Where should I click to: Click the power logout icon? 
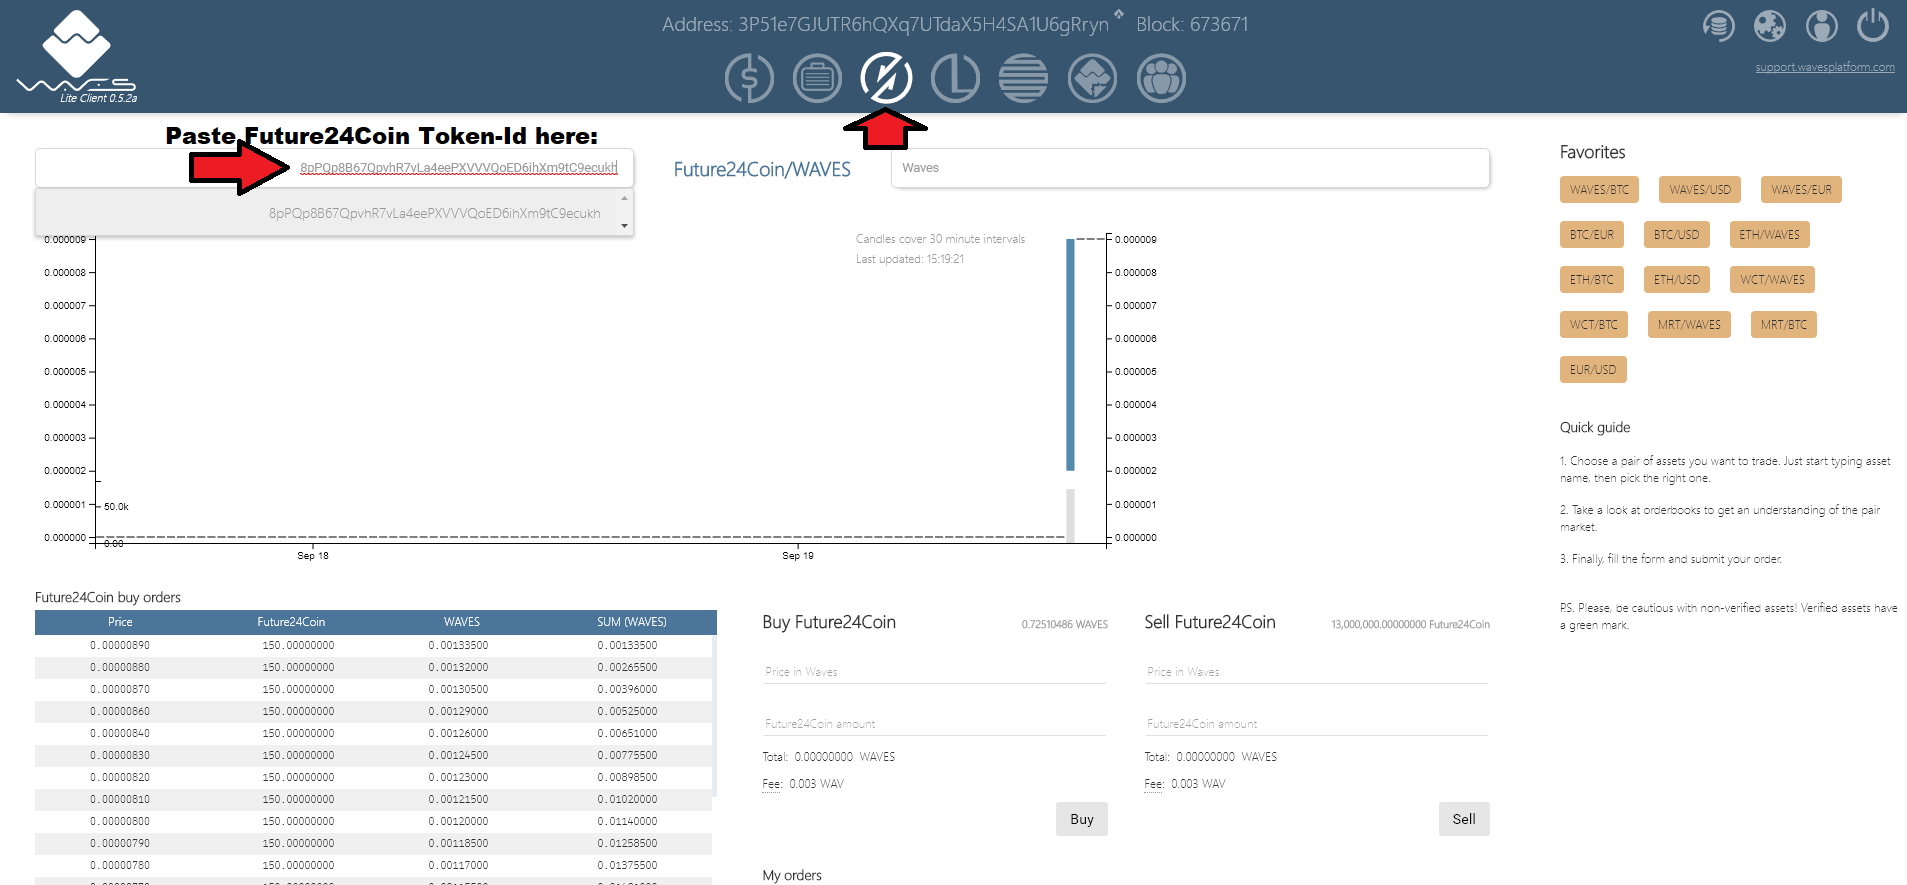click(x=1873, y=26)
